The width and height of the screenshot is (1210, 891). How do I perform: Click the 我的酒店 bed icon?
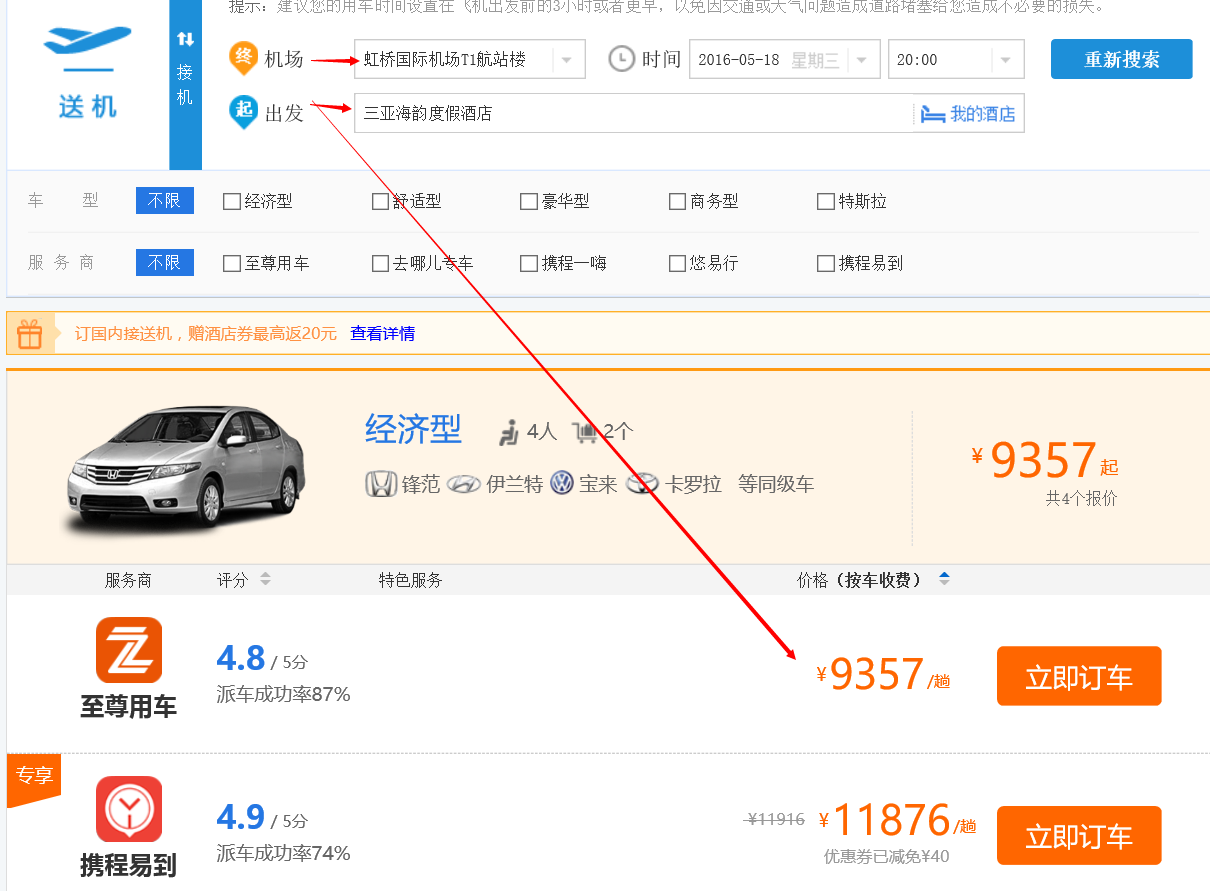point(932,114)
